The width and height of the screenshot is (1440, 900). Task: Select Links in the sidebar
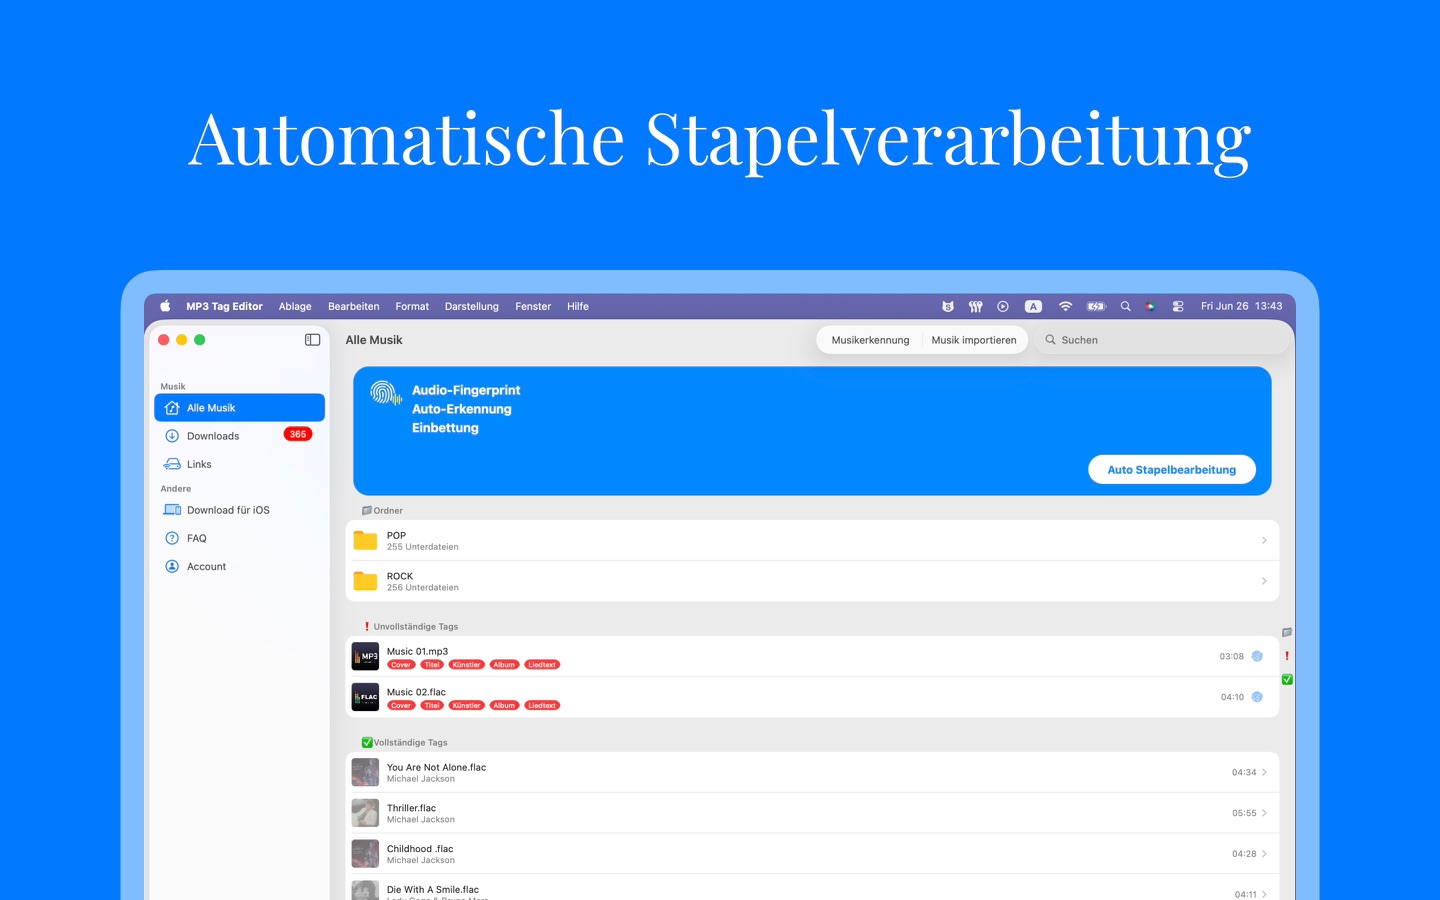click(x=240, y=464)
